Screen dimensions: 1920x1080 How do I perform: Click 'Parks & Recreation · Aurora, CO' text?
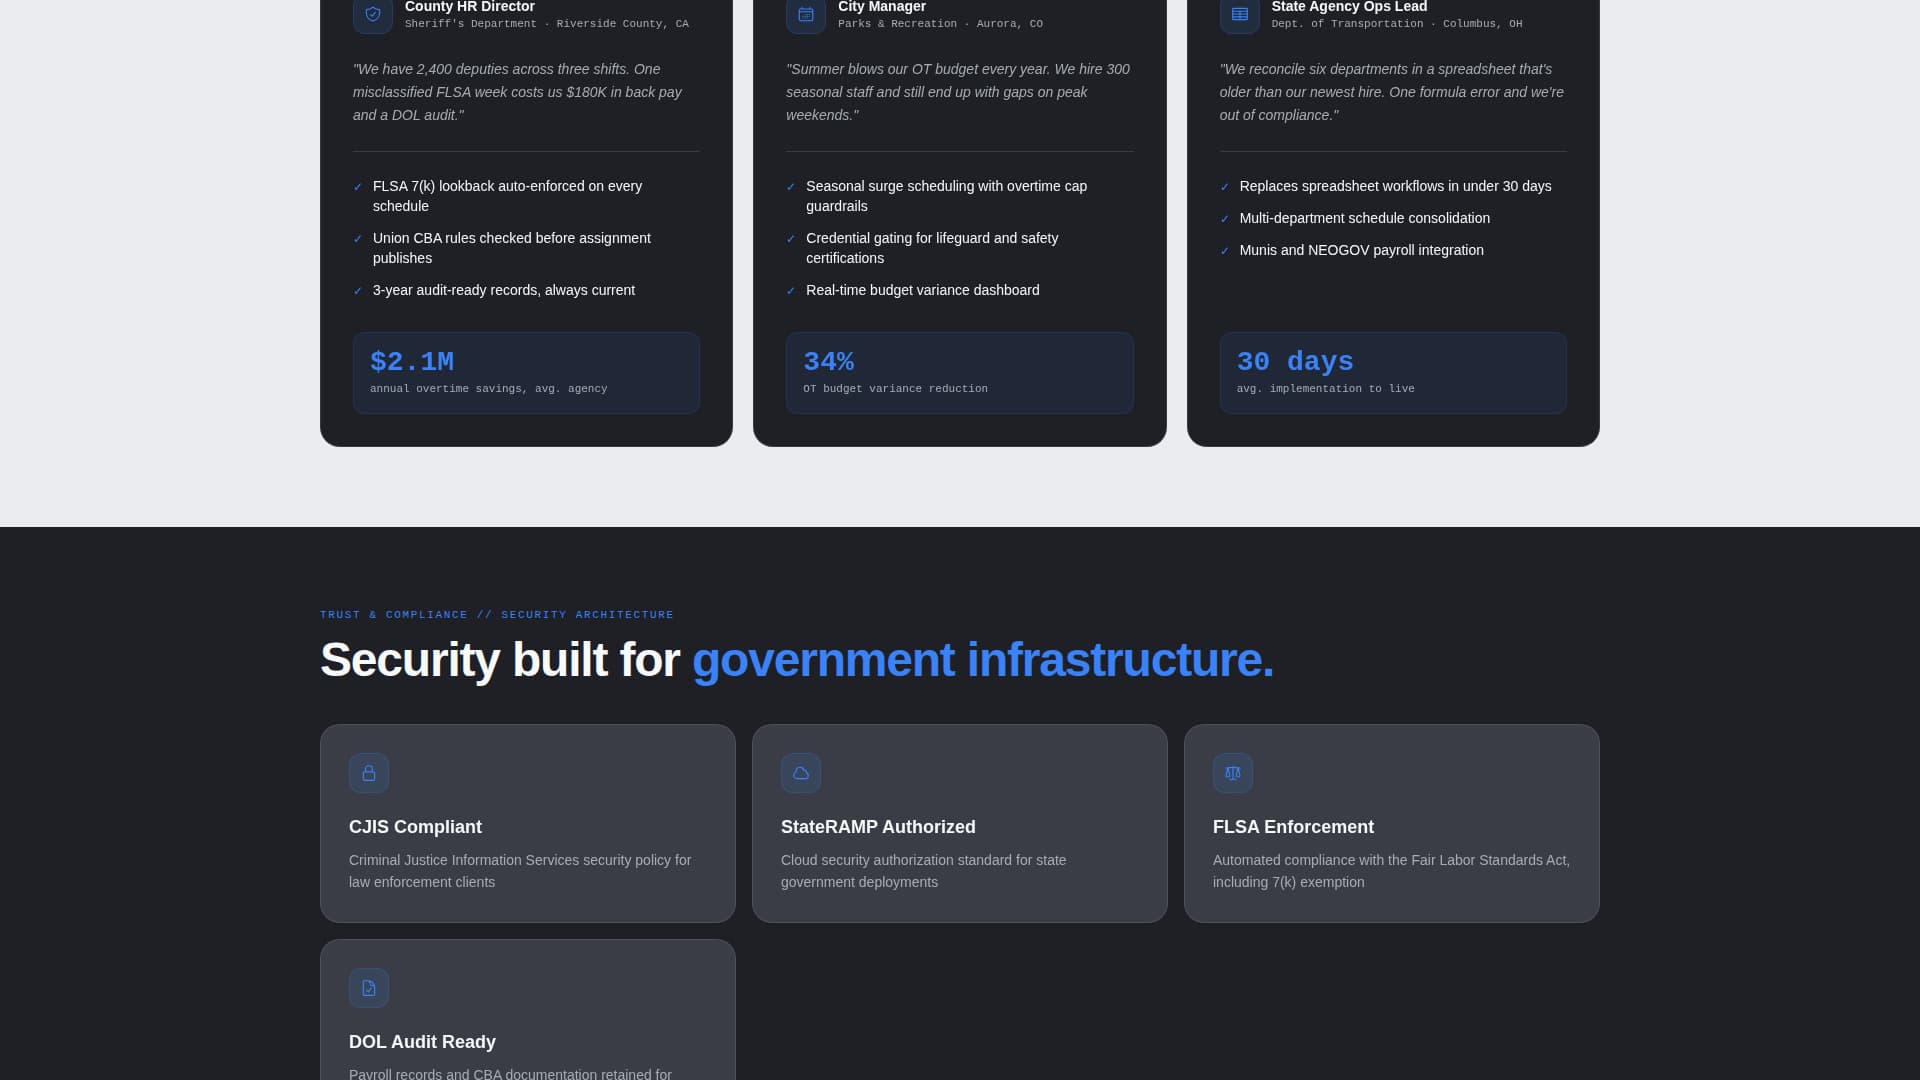pos(940,24)
